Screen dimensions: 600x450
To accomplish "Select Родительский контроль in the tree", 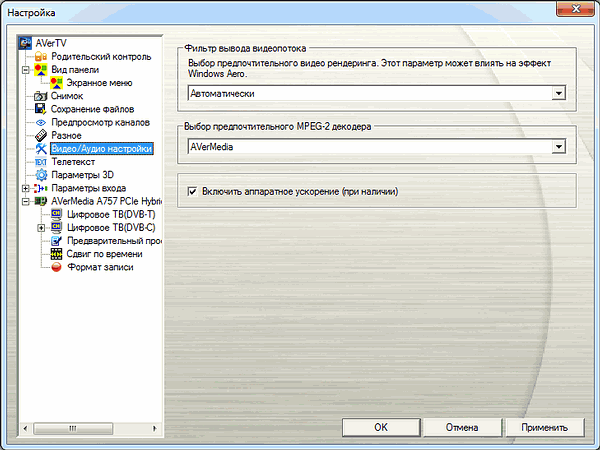I will click(x=101, y=57).
